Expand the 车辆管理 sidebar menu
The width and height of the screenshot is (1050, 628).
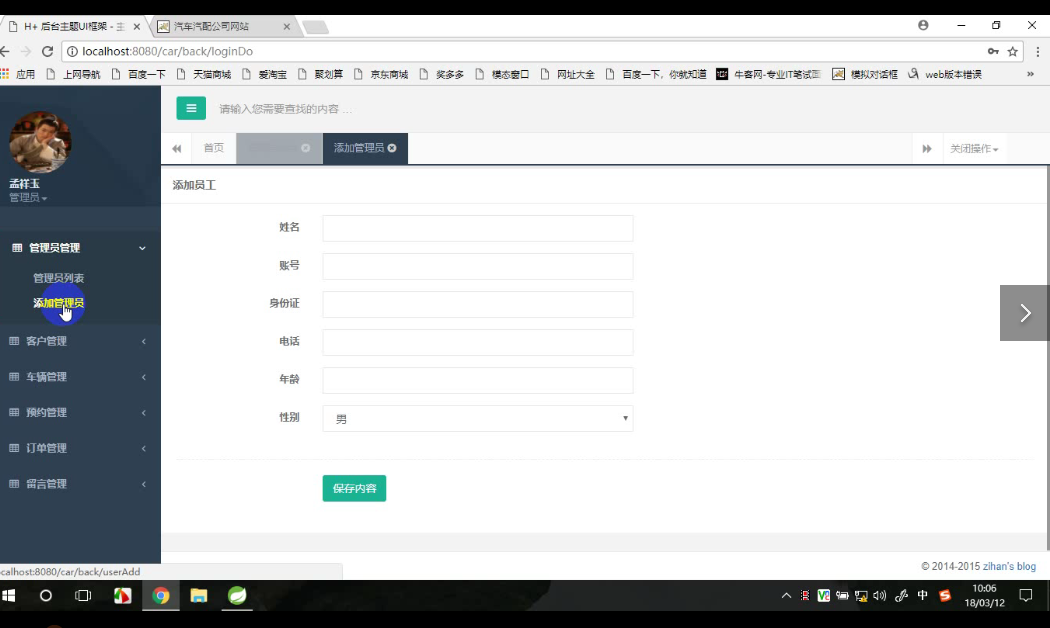coord(80,377)
